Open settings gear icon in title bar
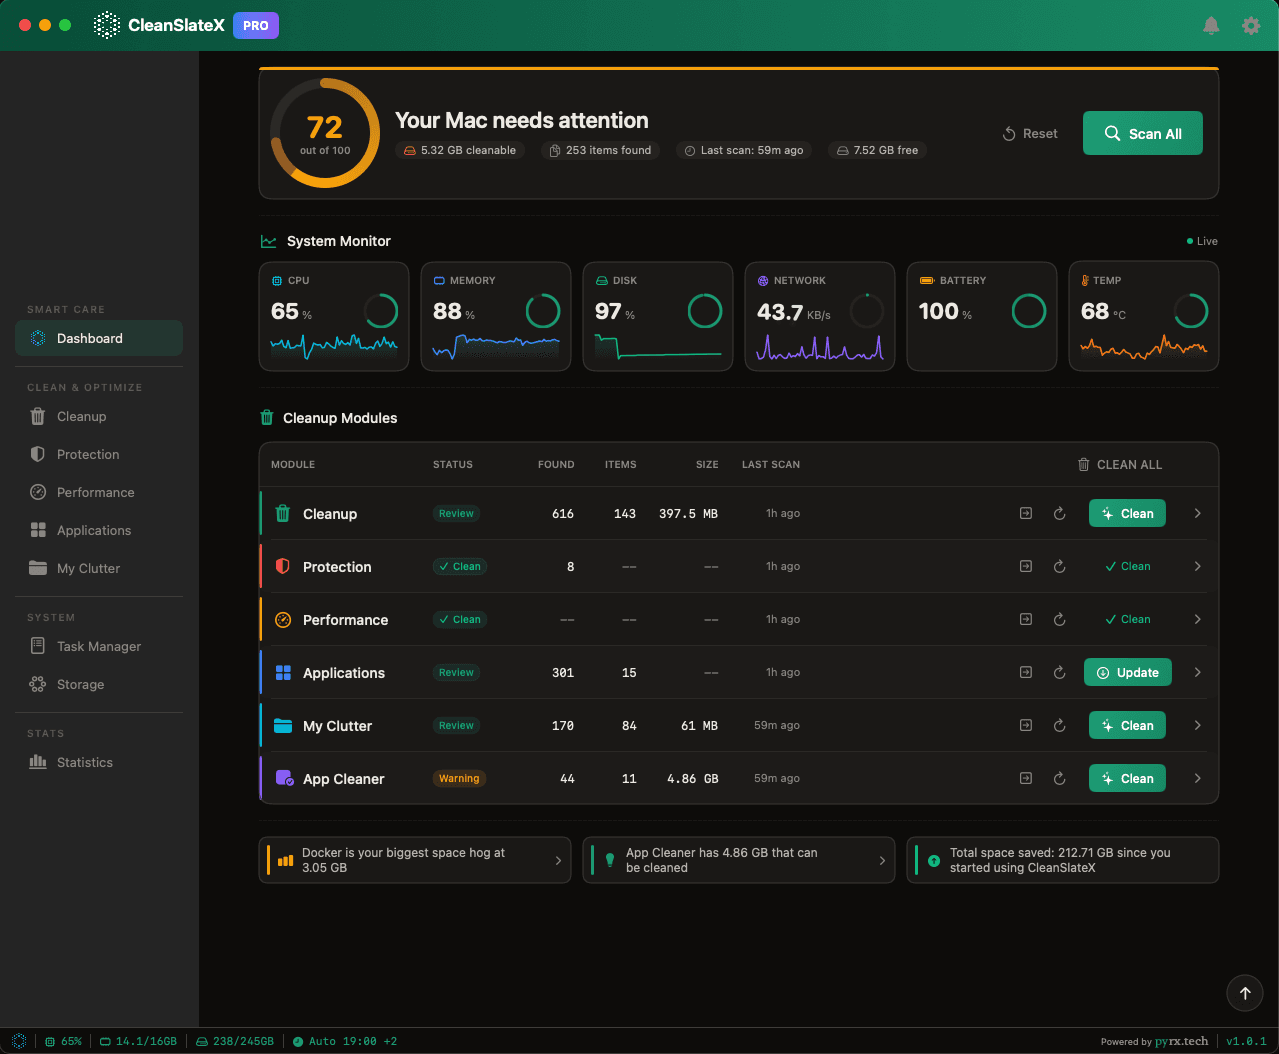This screenshot has width=1279, height=1054. tap(1251, 26)
